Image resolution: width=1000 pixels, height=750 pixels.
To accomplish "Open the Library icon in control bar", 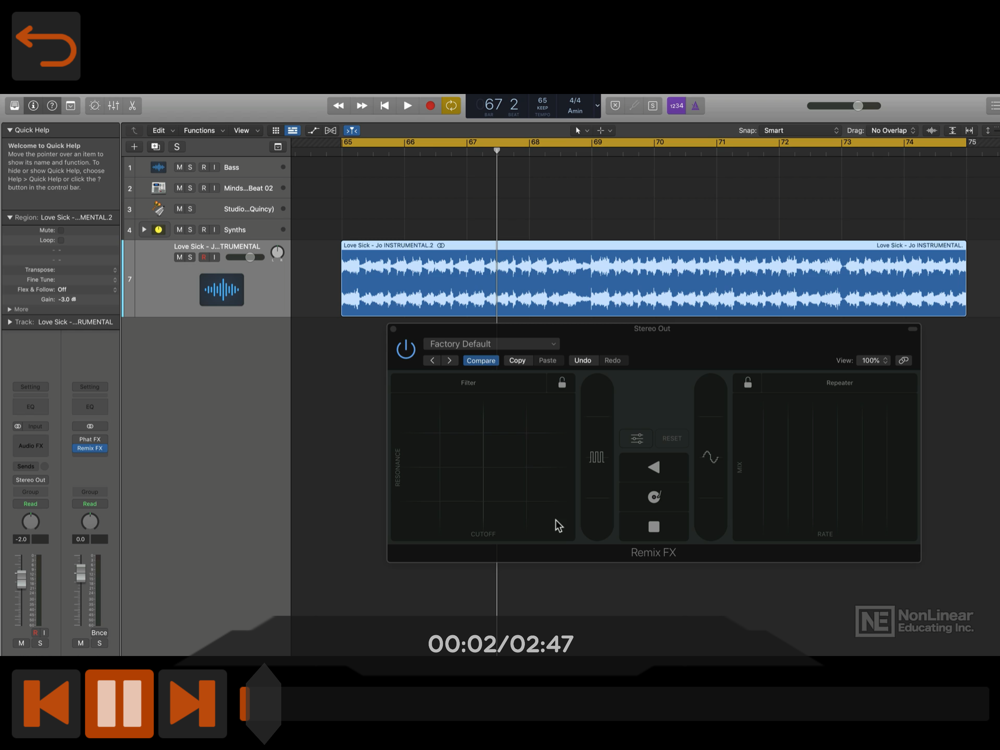I will (x=15, y=105).
